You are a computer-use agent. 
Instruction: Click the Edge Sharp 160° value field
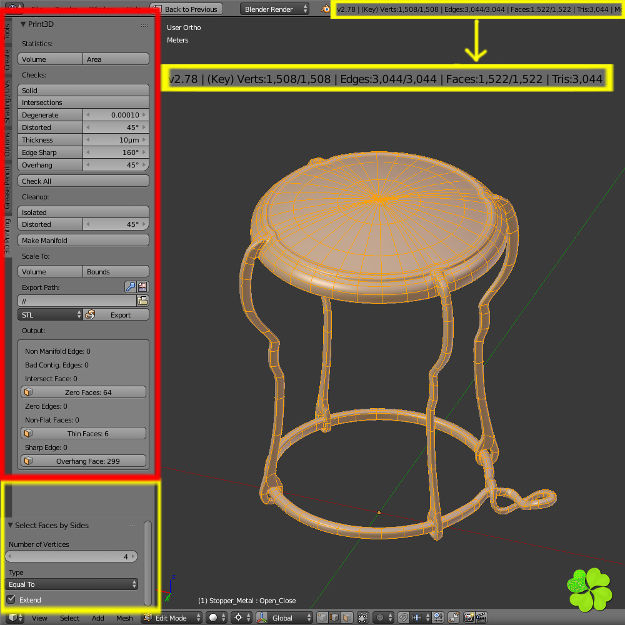(x=116, y=152)
